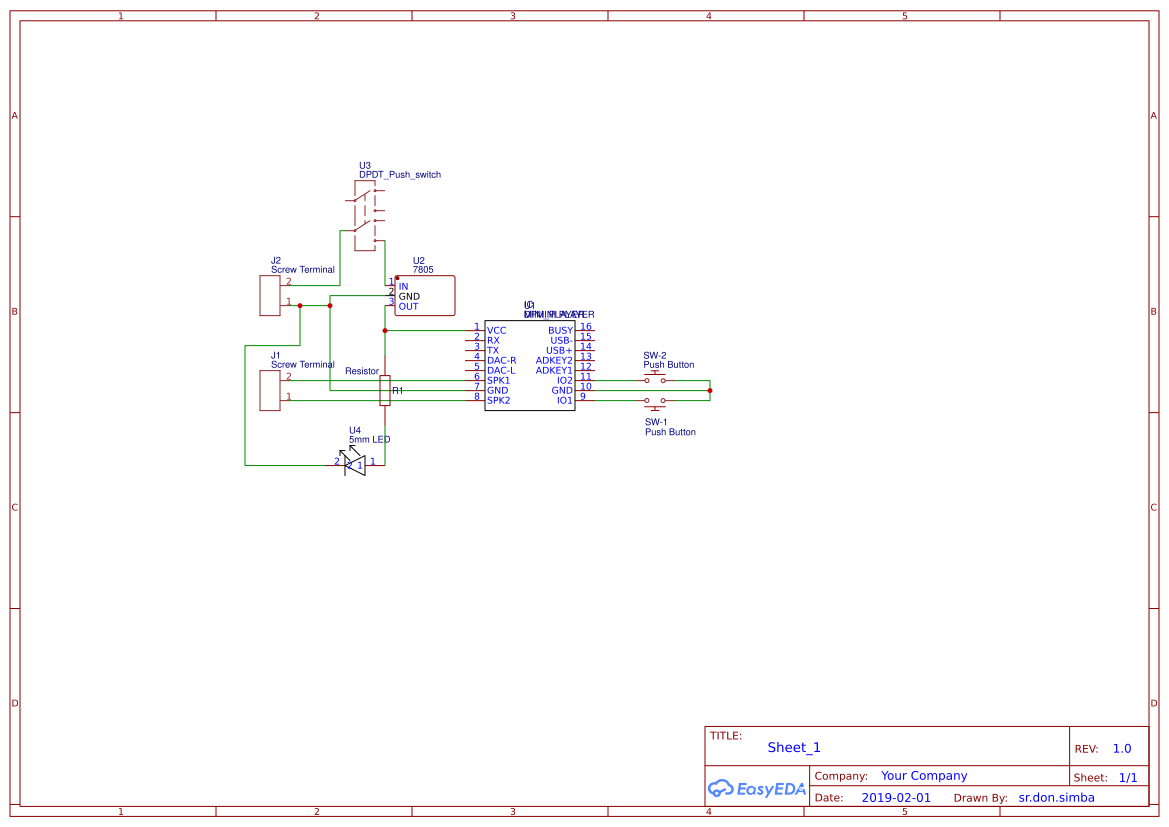
Task: Select the 7805 voltage regulator symbol U2
Action: [424, 295]
